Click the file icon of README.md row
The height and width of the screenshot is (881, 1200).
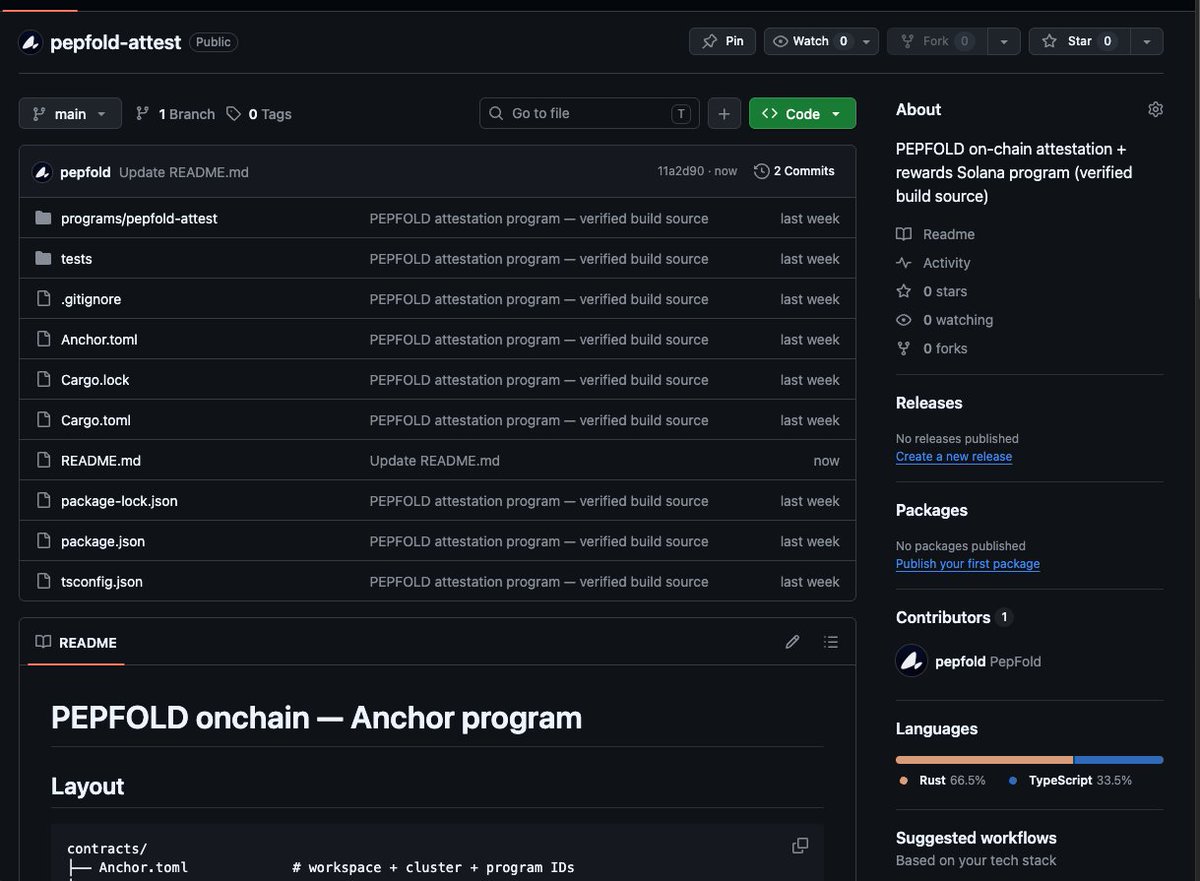coord(43,460)
